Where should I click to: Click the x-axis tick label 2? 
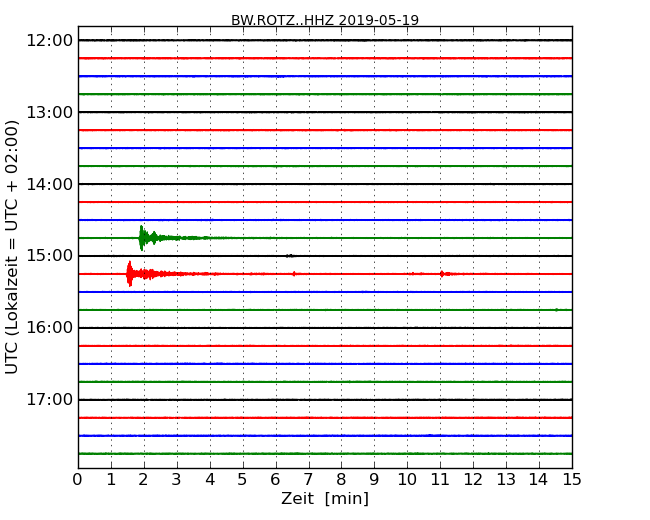pos(143,480)
